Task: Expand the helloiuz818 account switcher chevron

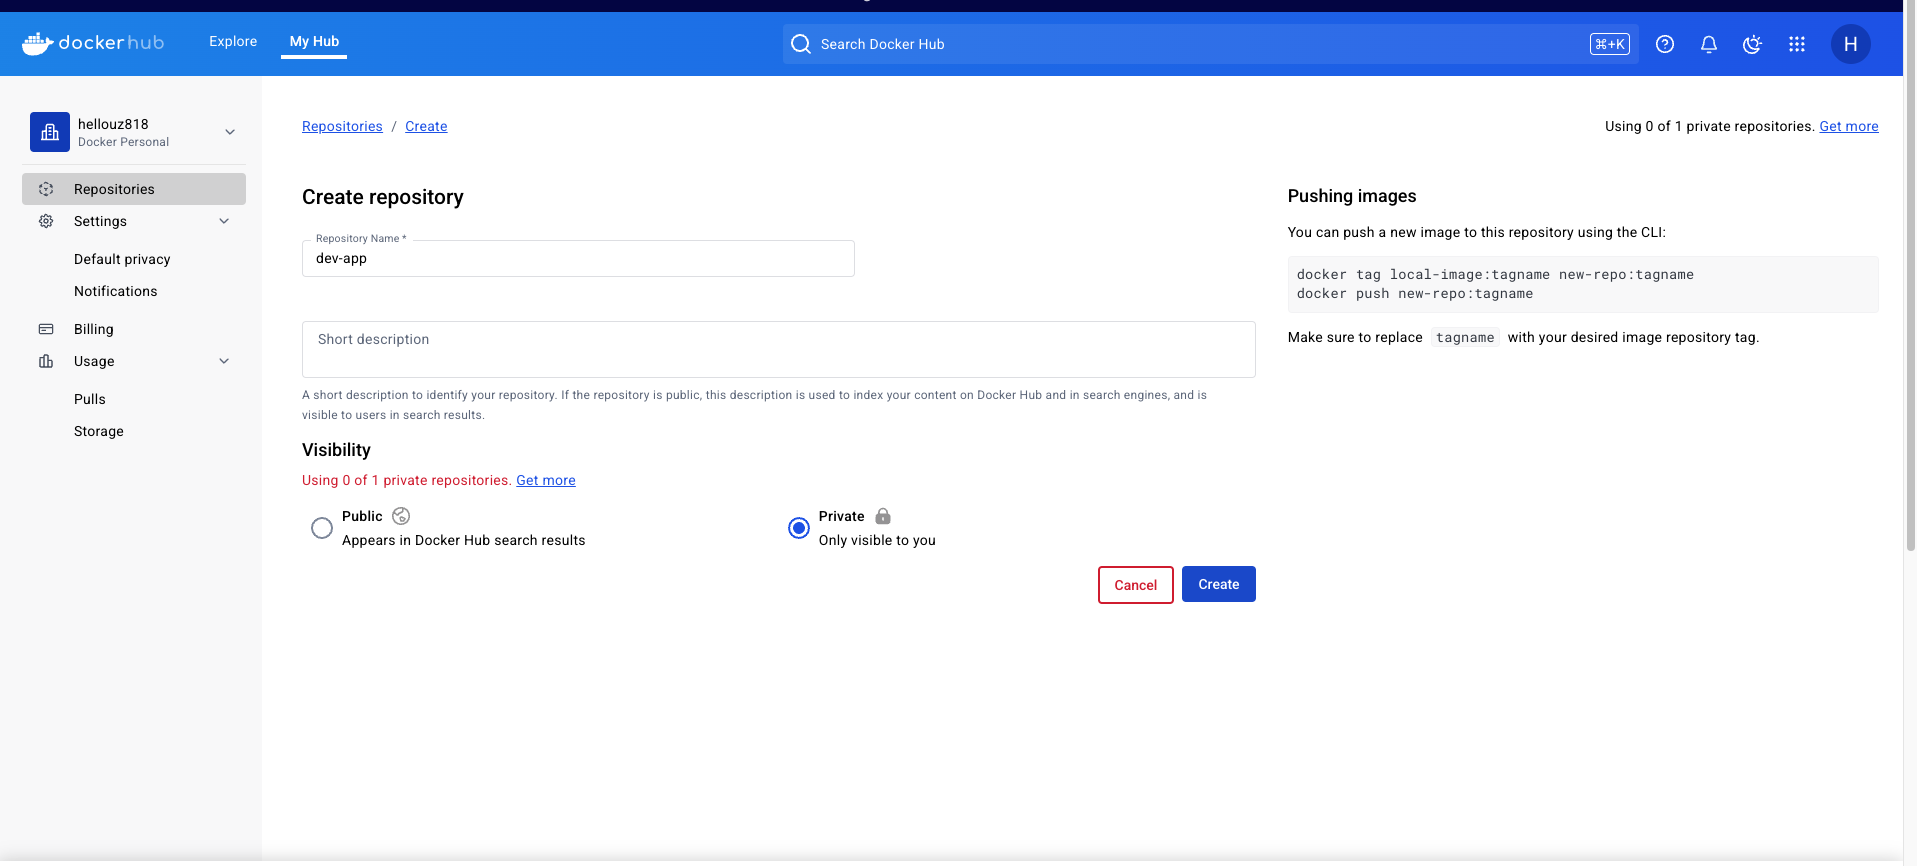Action: tap(230, 132)
